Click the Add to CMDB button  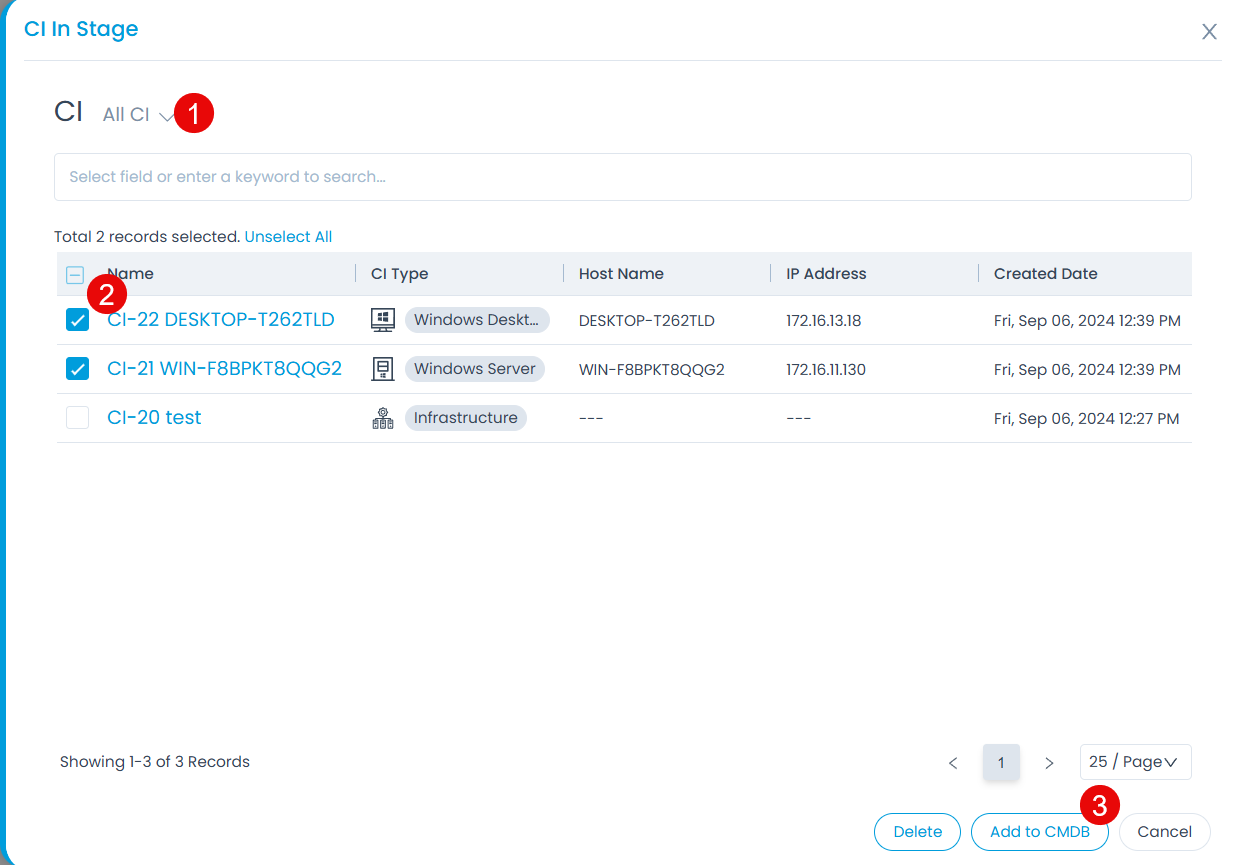[1039, 832]
